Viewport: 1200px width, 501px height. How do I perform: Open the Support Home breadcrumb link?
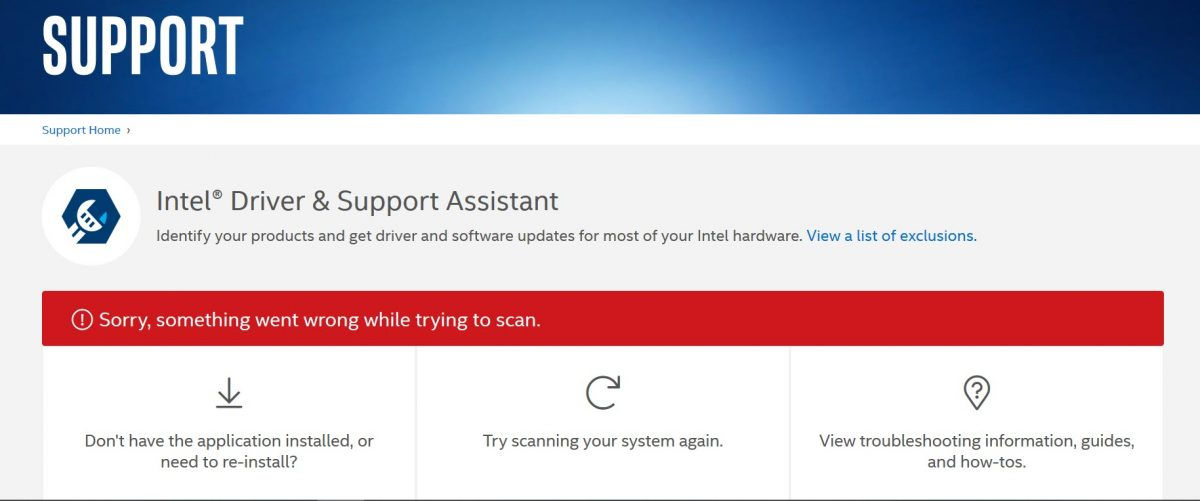click(x=81, y=130)
